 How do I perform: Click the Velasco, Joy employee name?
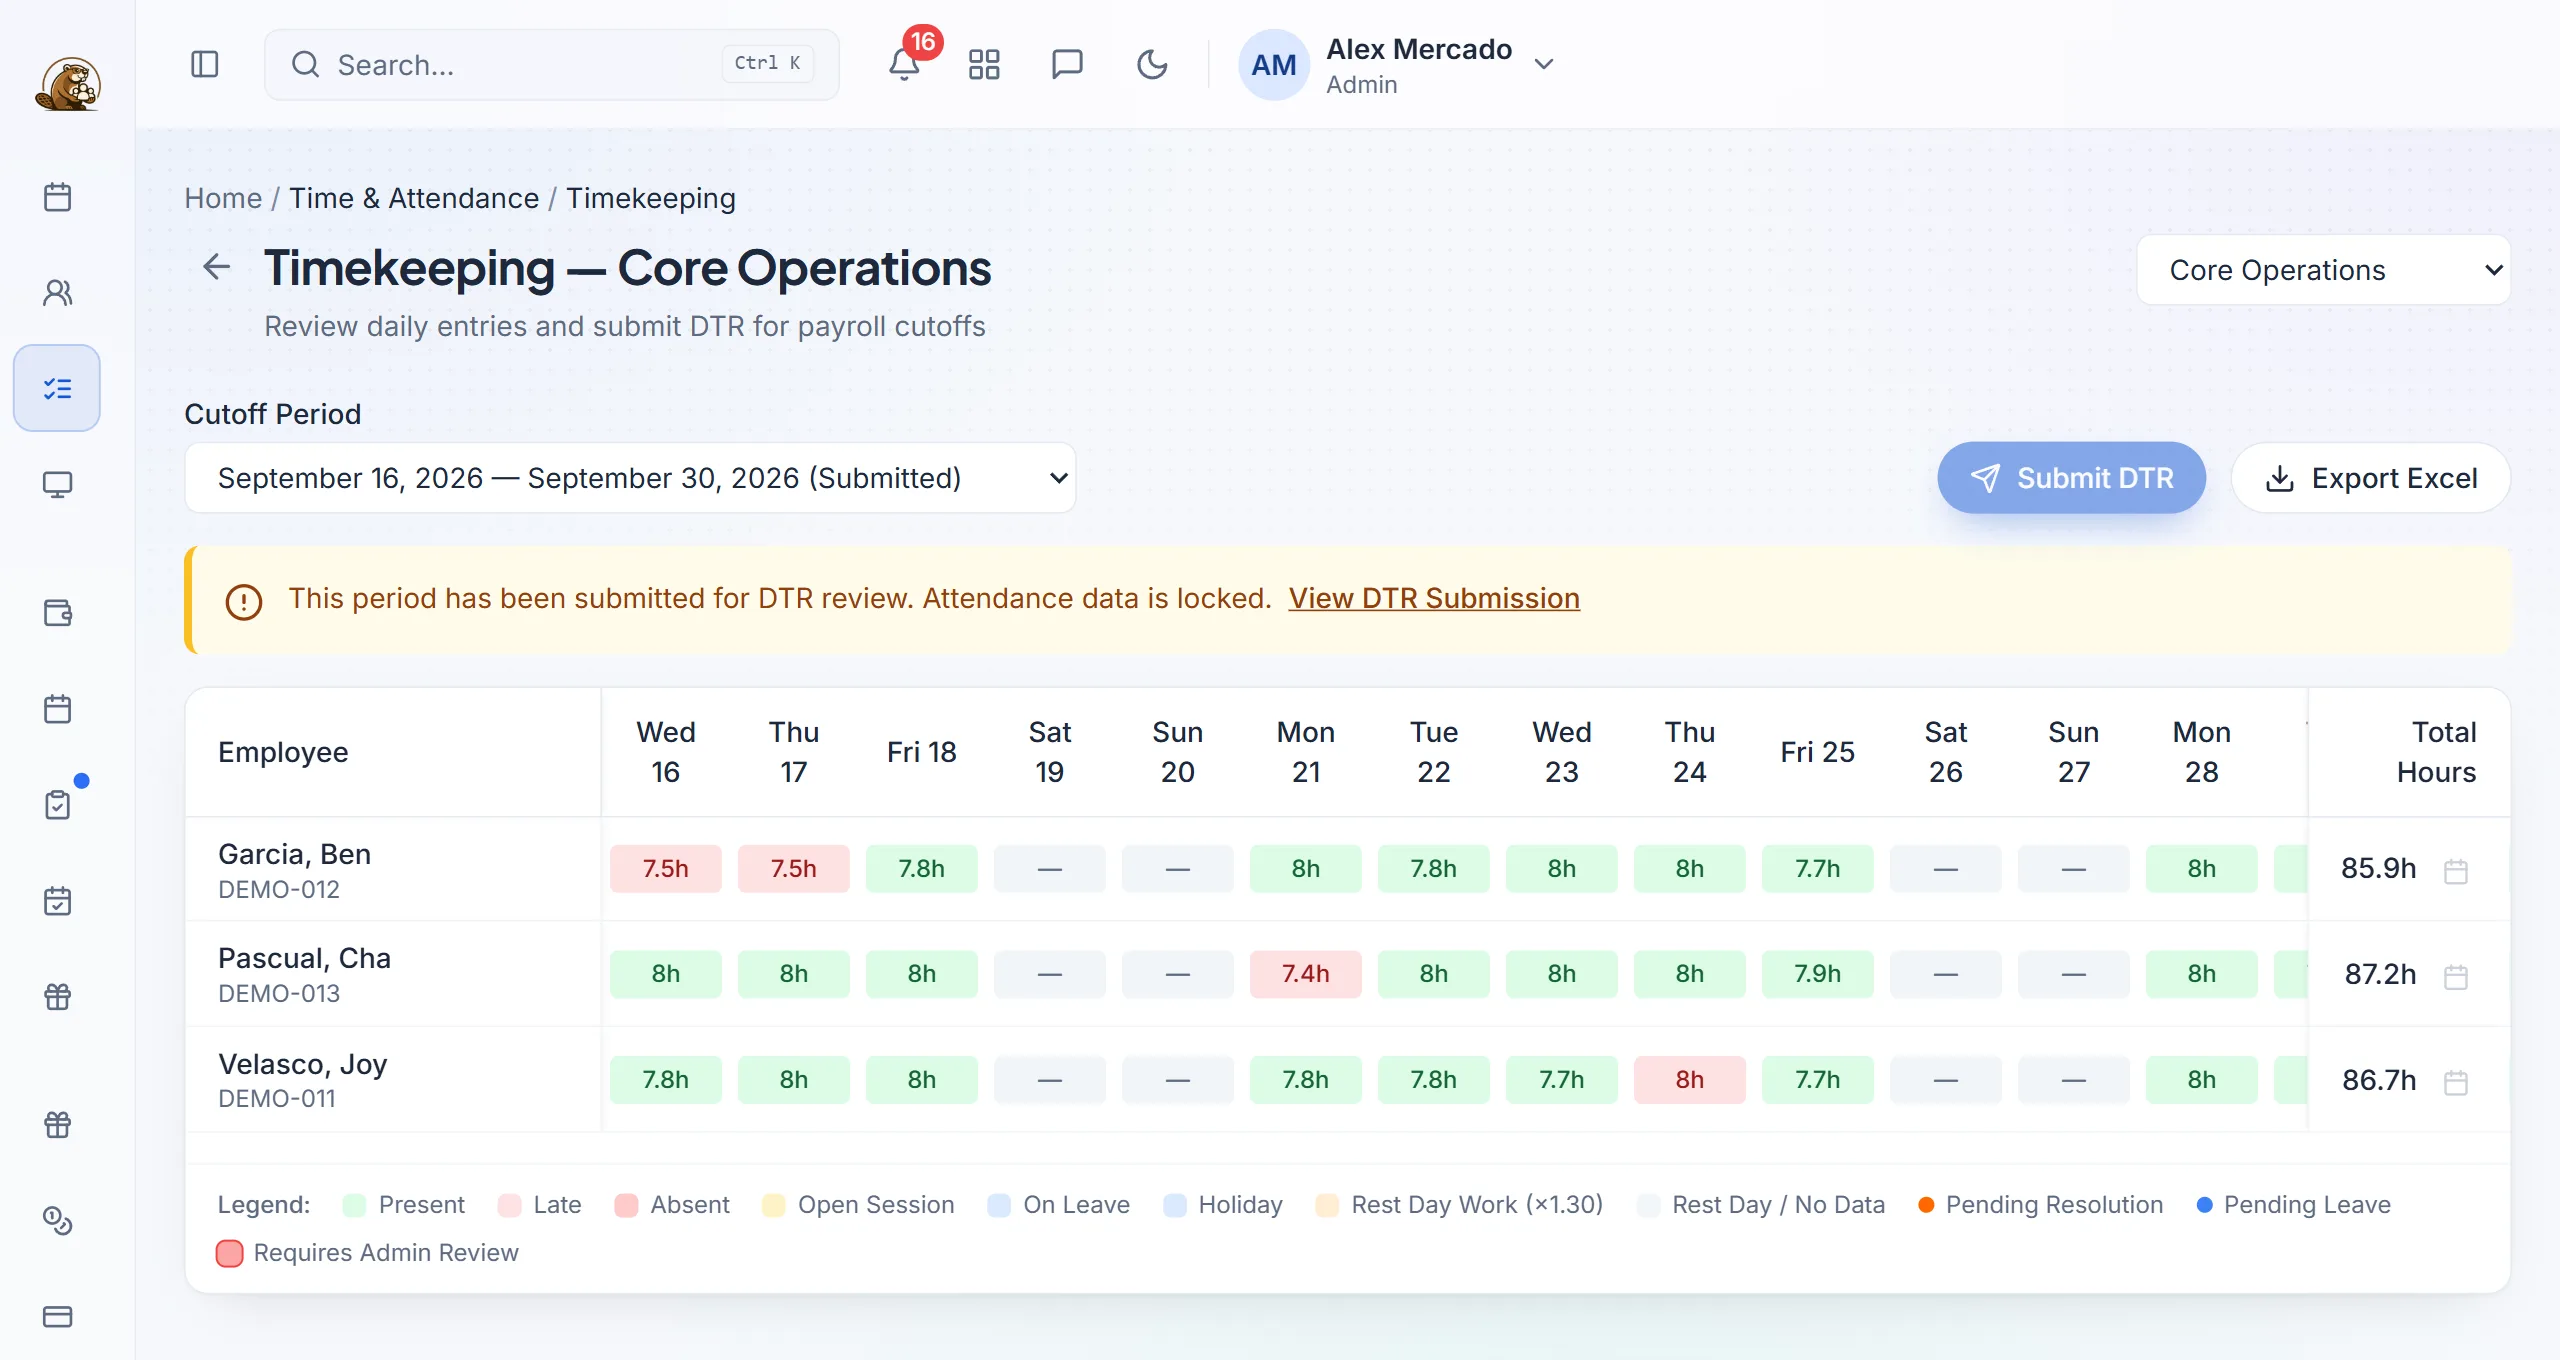(x=303, y=1063)
